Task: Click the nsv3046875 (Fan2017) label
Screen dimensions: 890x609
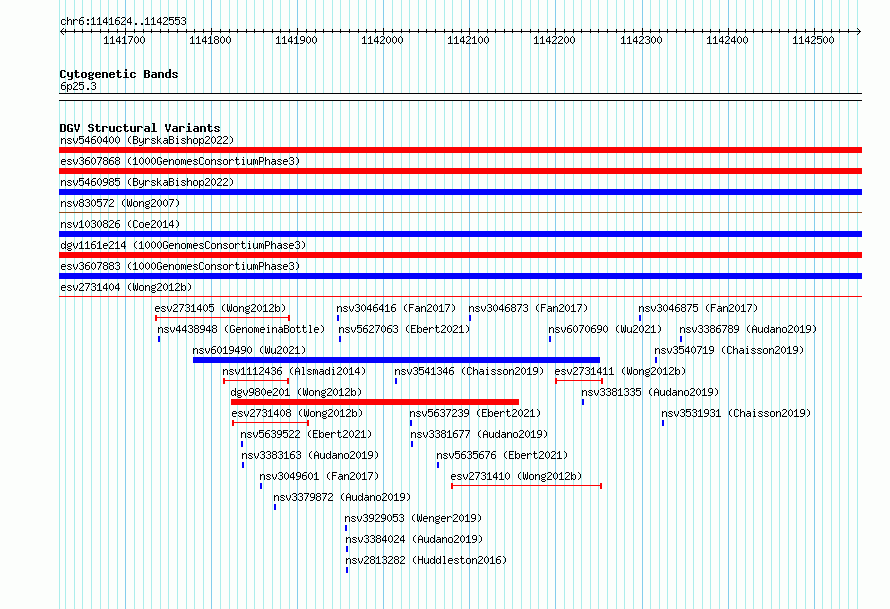Action: [698, 308]
